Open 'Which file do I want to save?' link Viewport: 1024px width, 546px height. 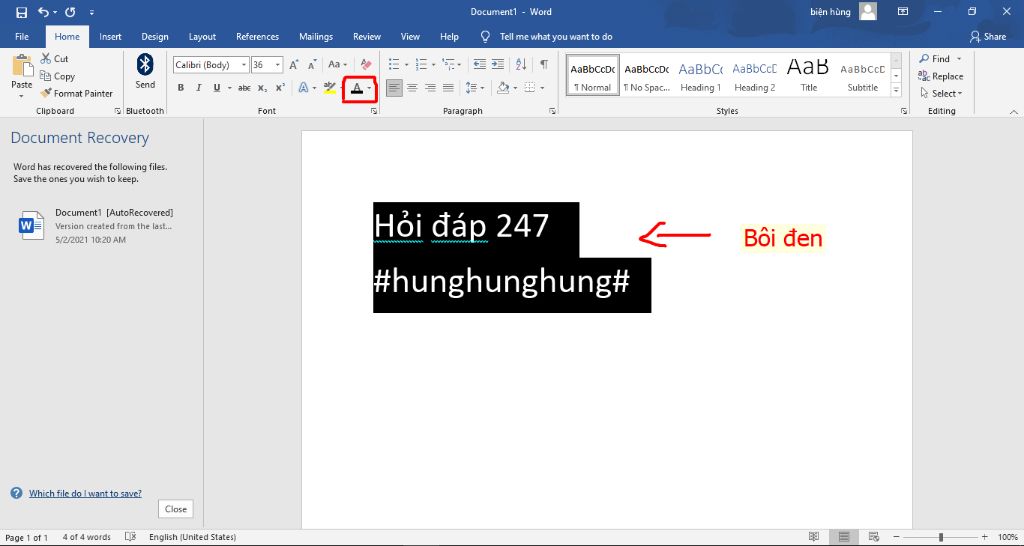(x=85, y=493)
